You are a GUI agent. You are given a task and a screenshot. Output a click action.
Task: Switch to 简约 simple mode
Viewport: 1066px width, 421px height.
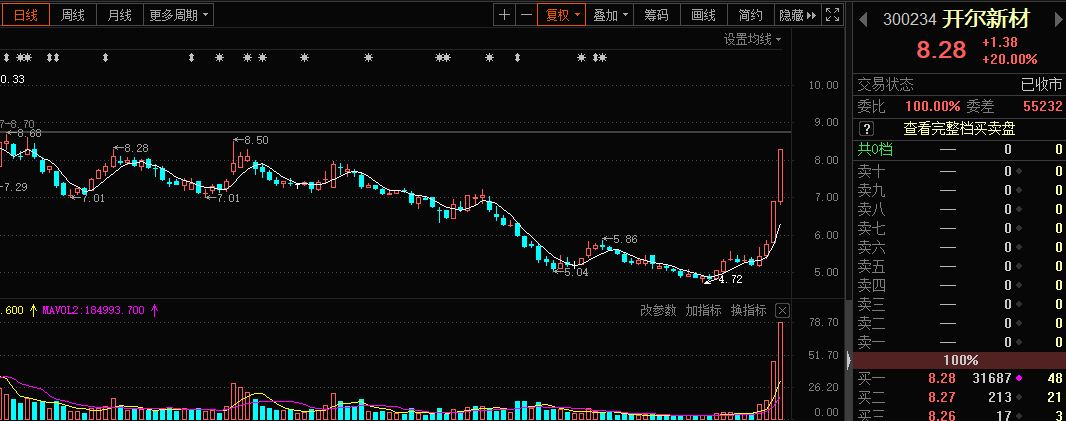tap(751, 15)
